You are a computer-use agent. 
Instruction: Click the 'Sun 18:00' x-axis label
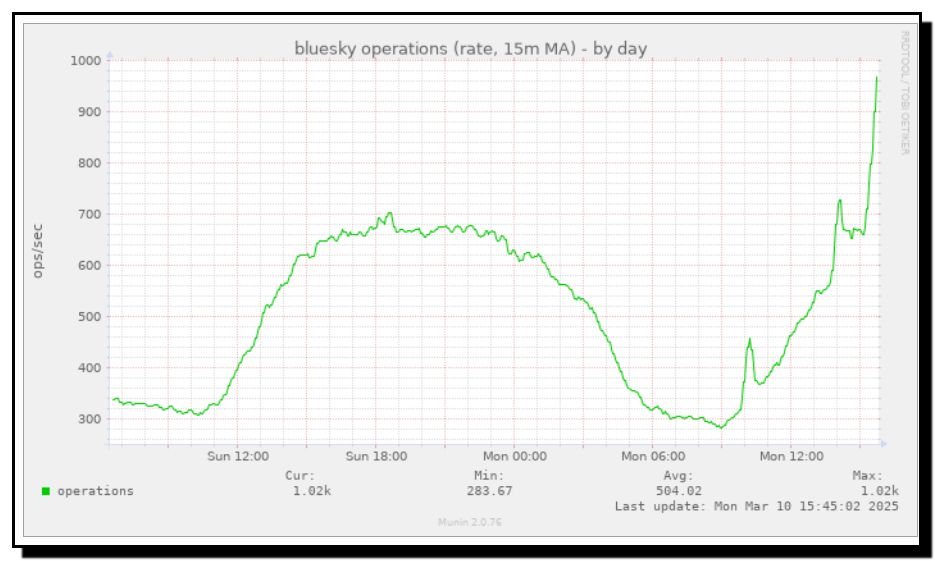[376, 457]
